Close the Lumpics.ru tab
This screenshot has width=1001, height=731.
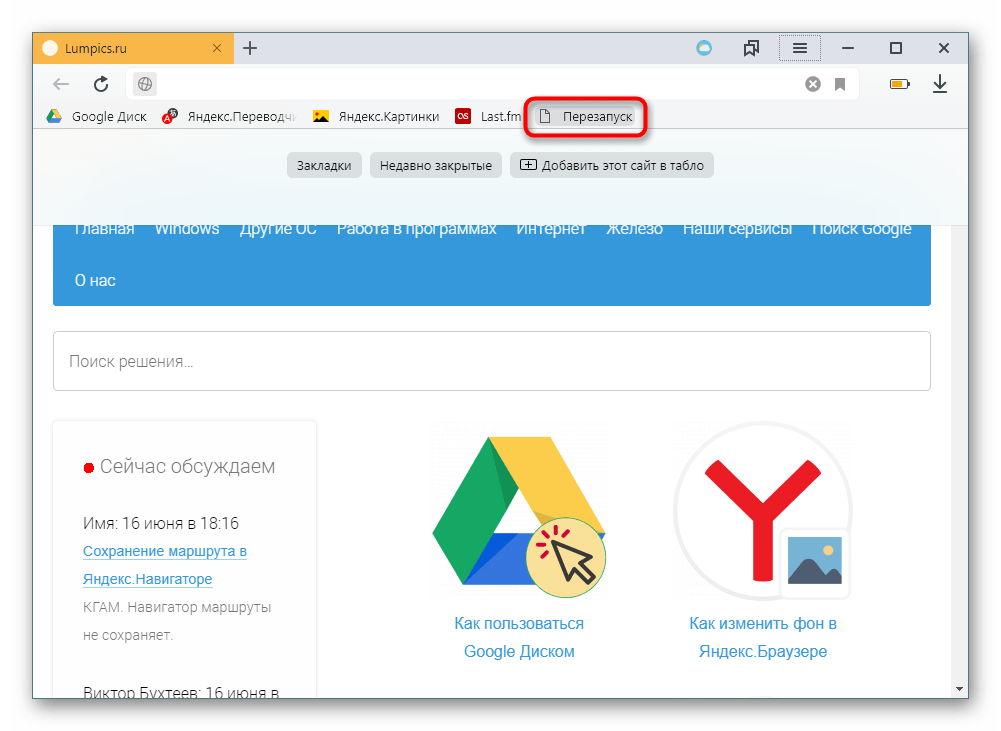(x=218, y=48)
